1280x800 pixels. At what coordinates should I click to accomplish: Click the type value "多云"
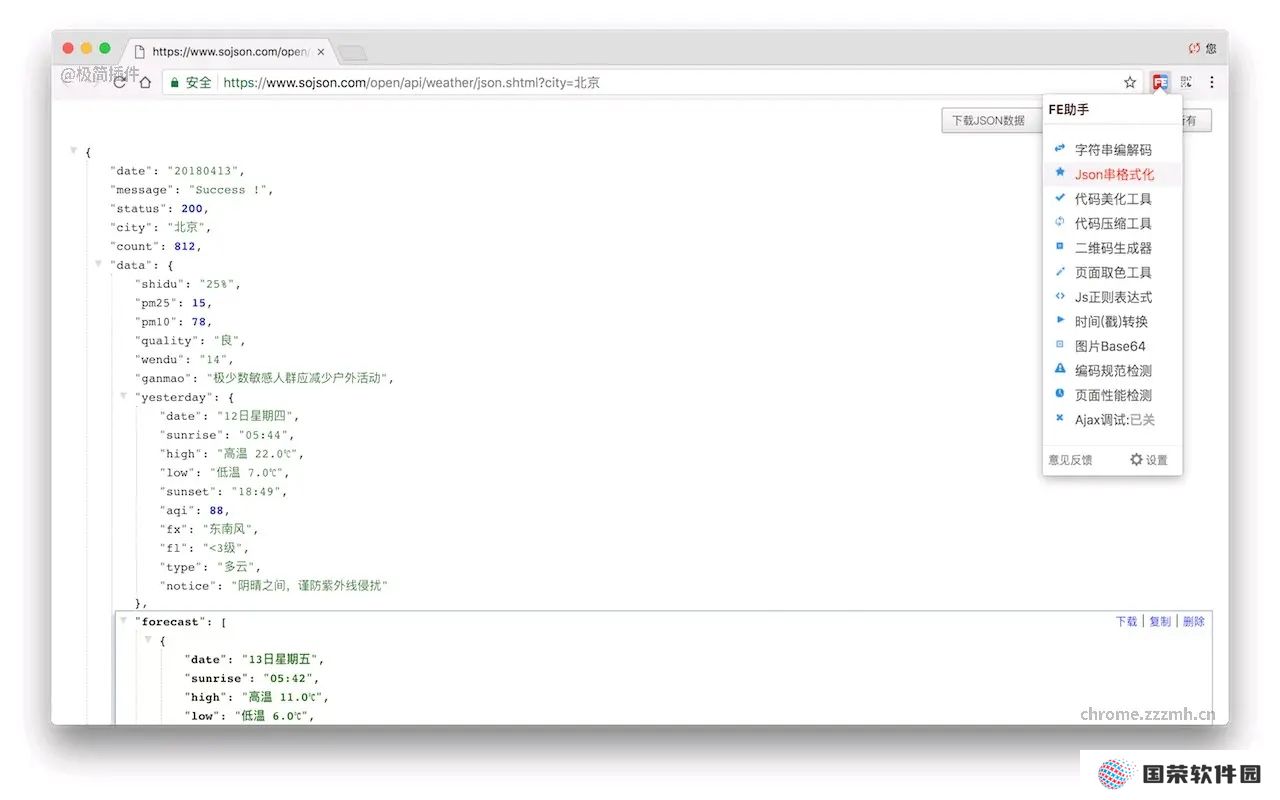236,567
